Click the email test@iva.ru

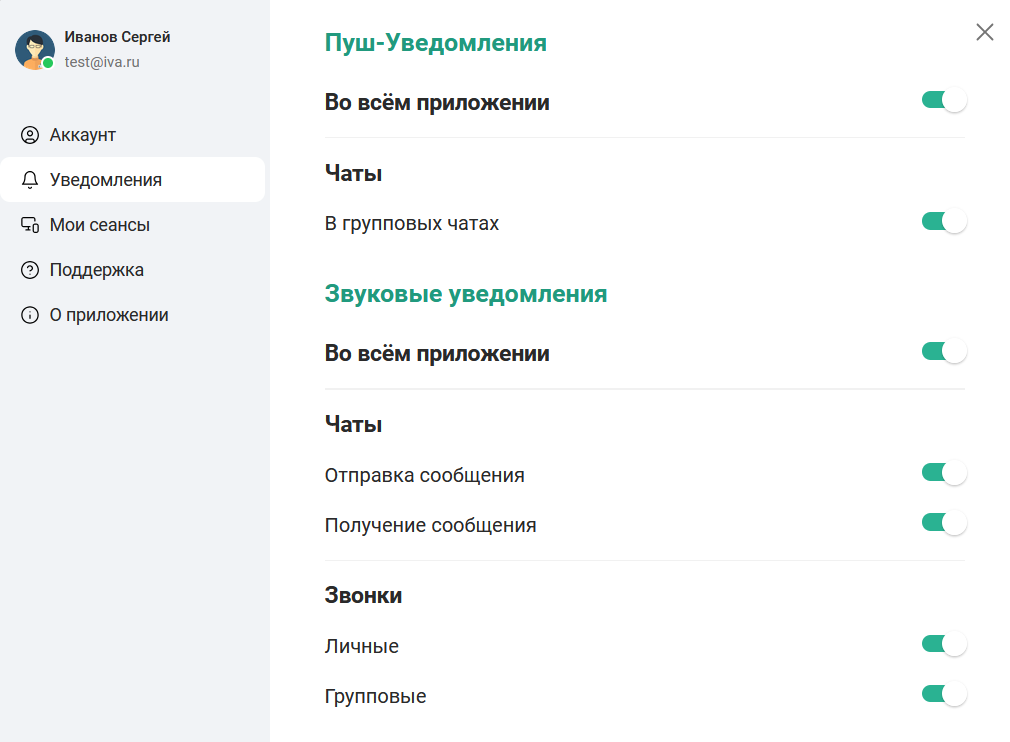[97, 61]
